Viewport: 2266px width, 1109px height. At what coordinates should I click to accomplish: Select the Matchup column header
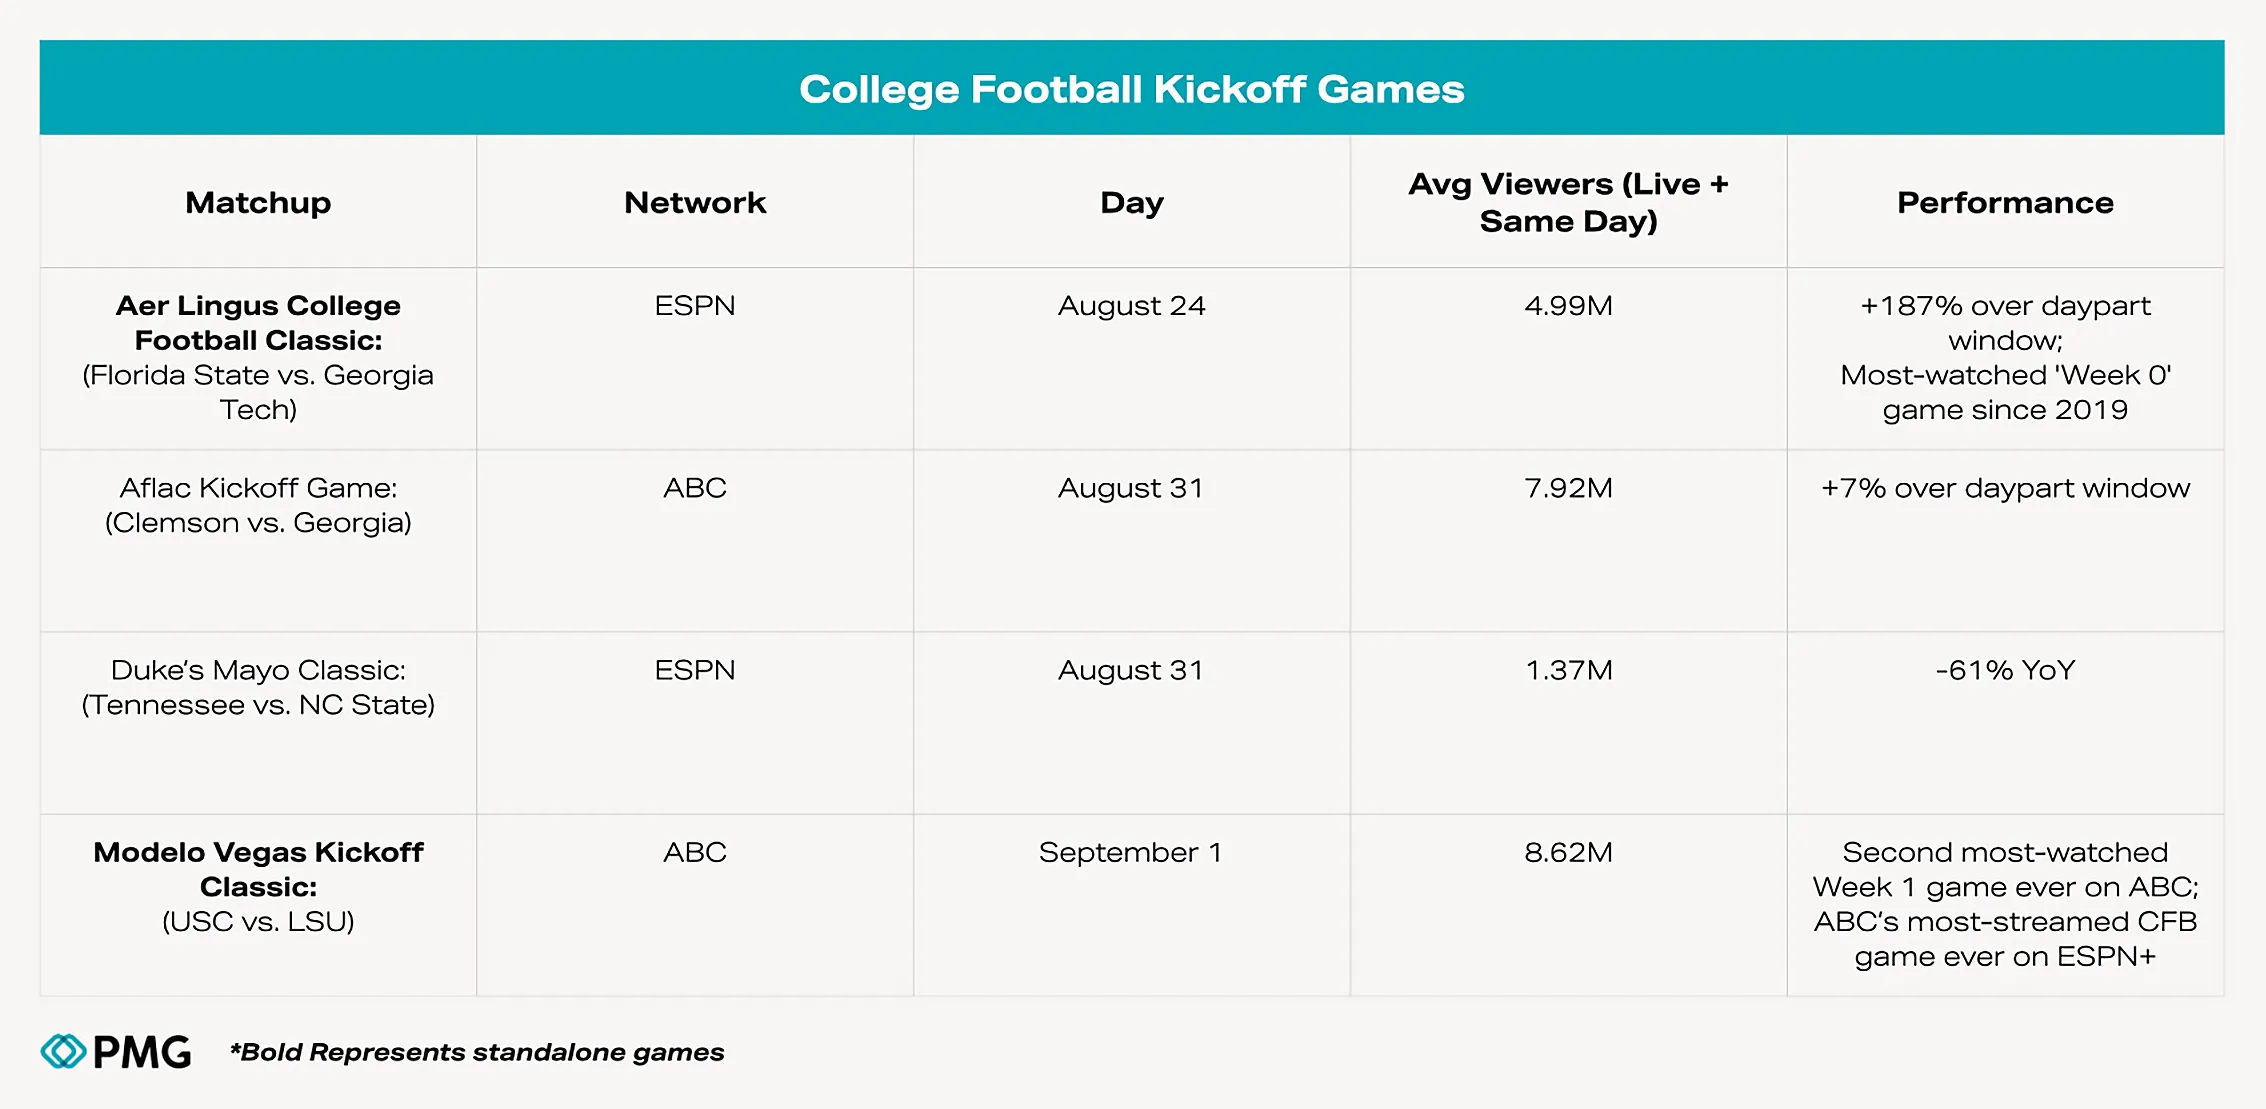pos(258,203)
